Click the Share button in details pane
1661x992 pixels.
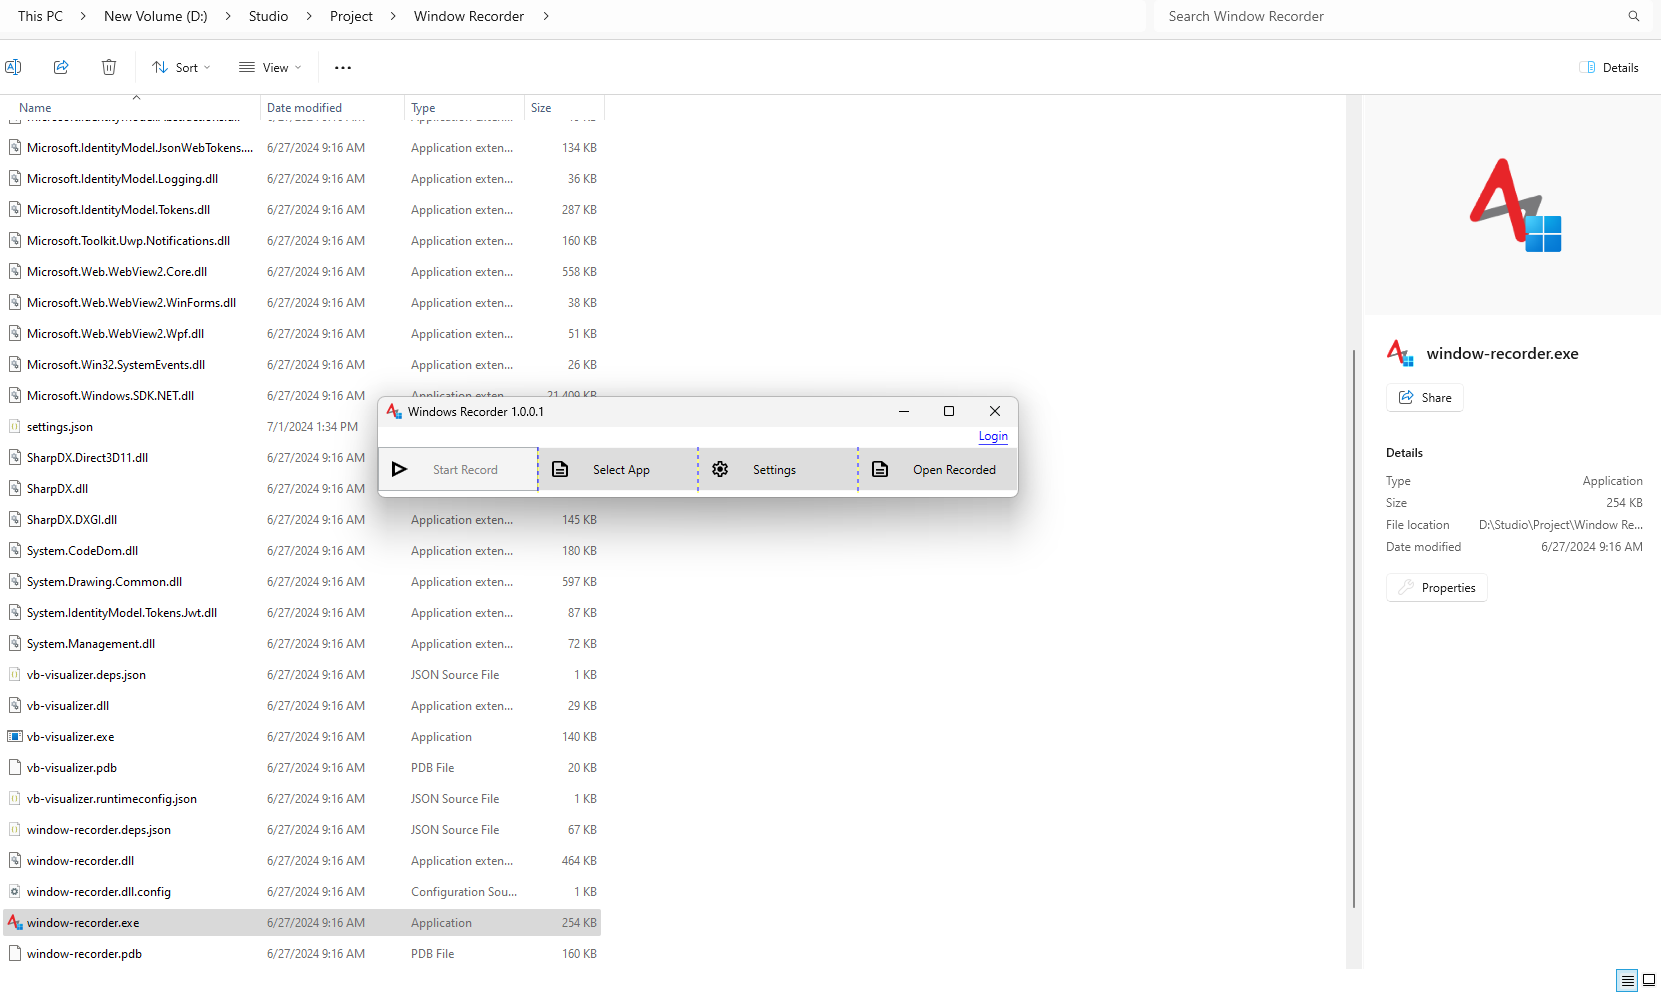pos(1425,397)
